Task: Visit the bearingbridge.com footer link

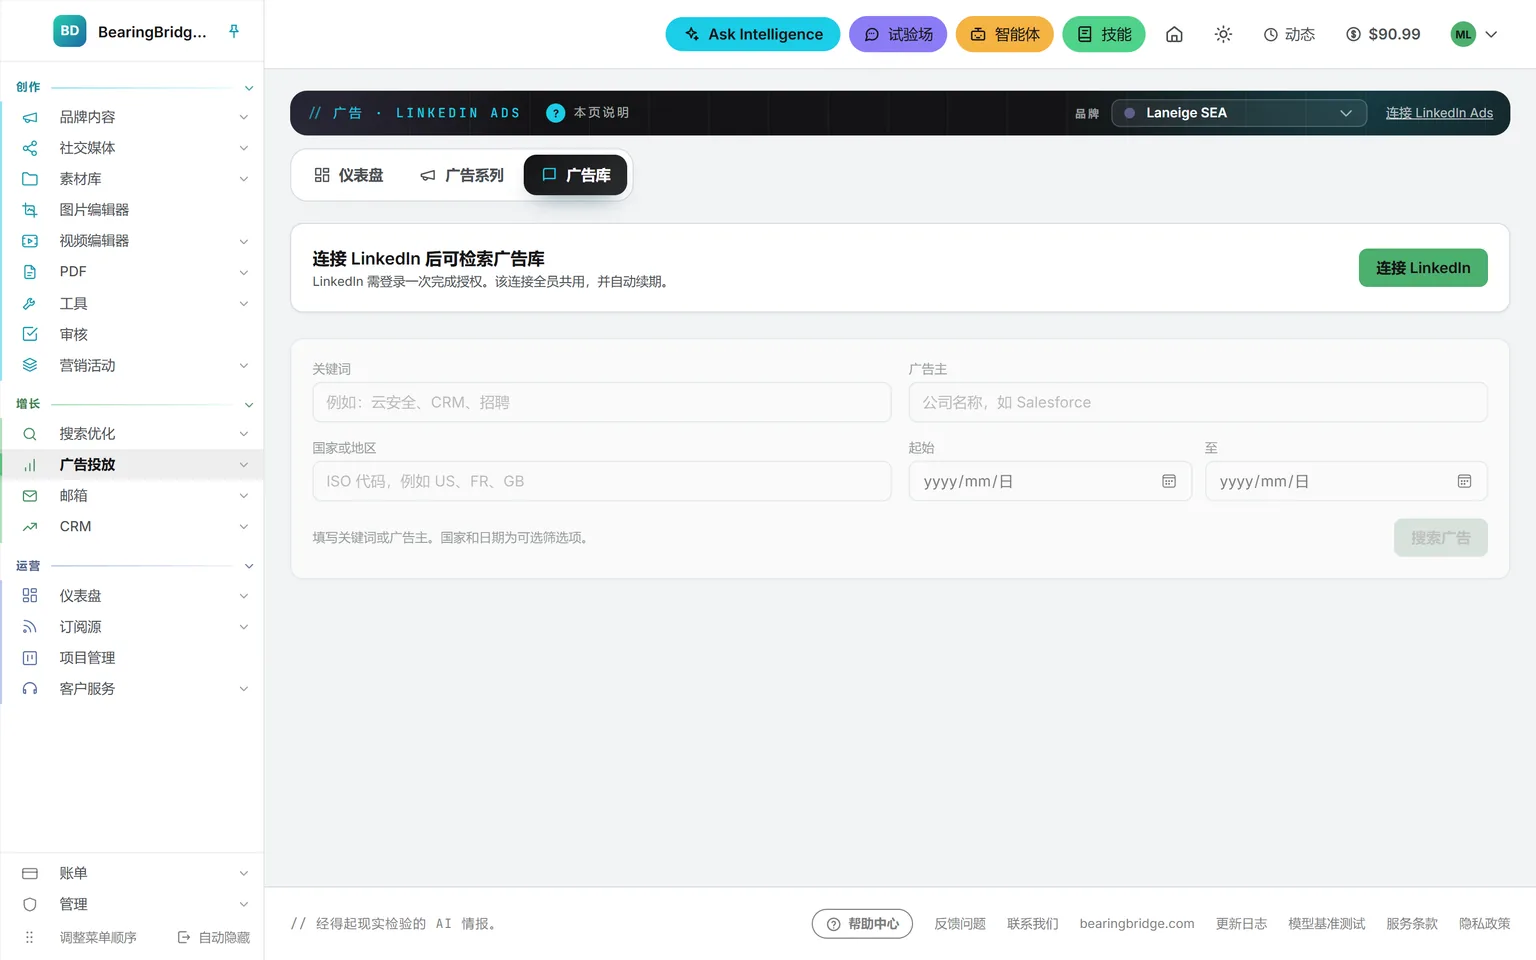Action: coord(1137,924)
